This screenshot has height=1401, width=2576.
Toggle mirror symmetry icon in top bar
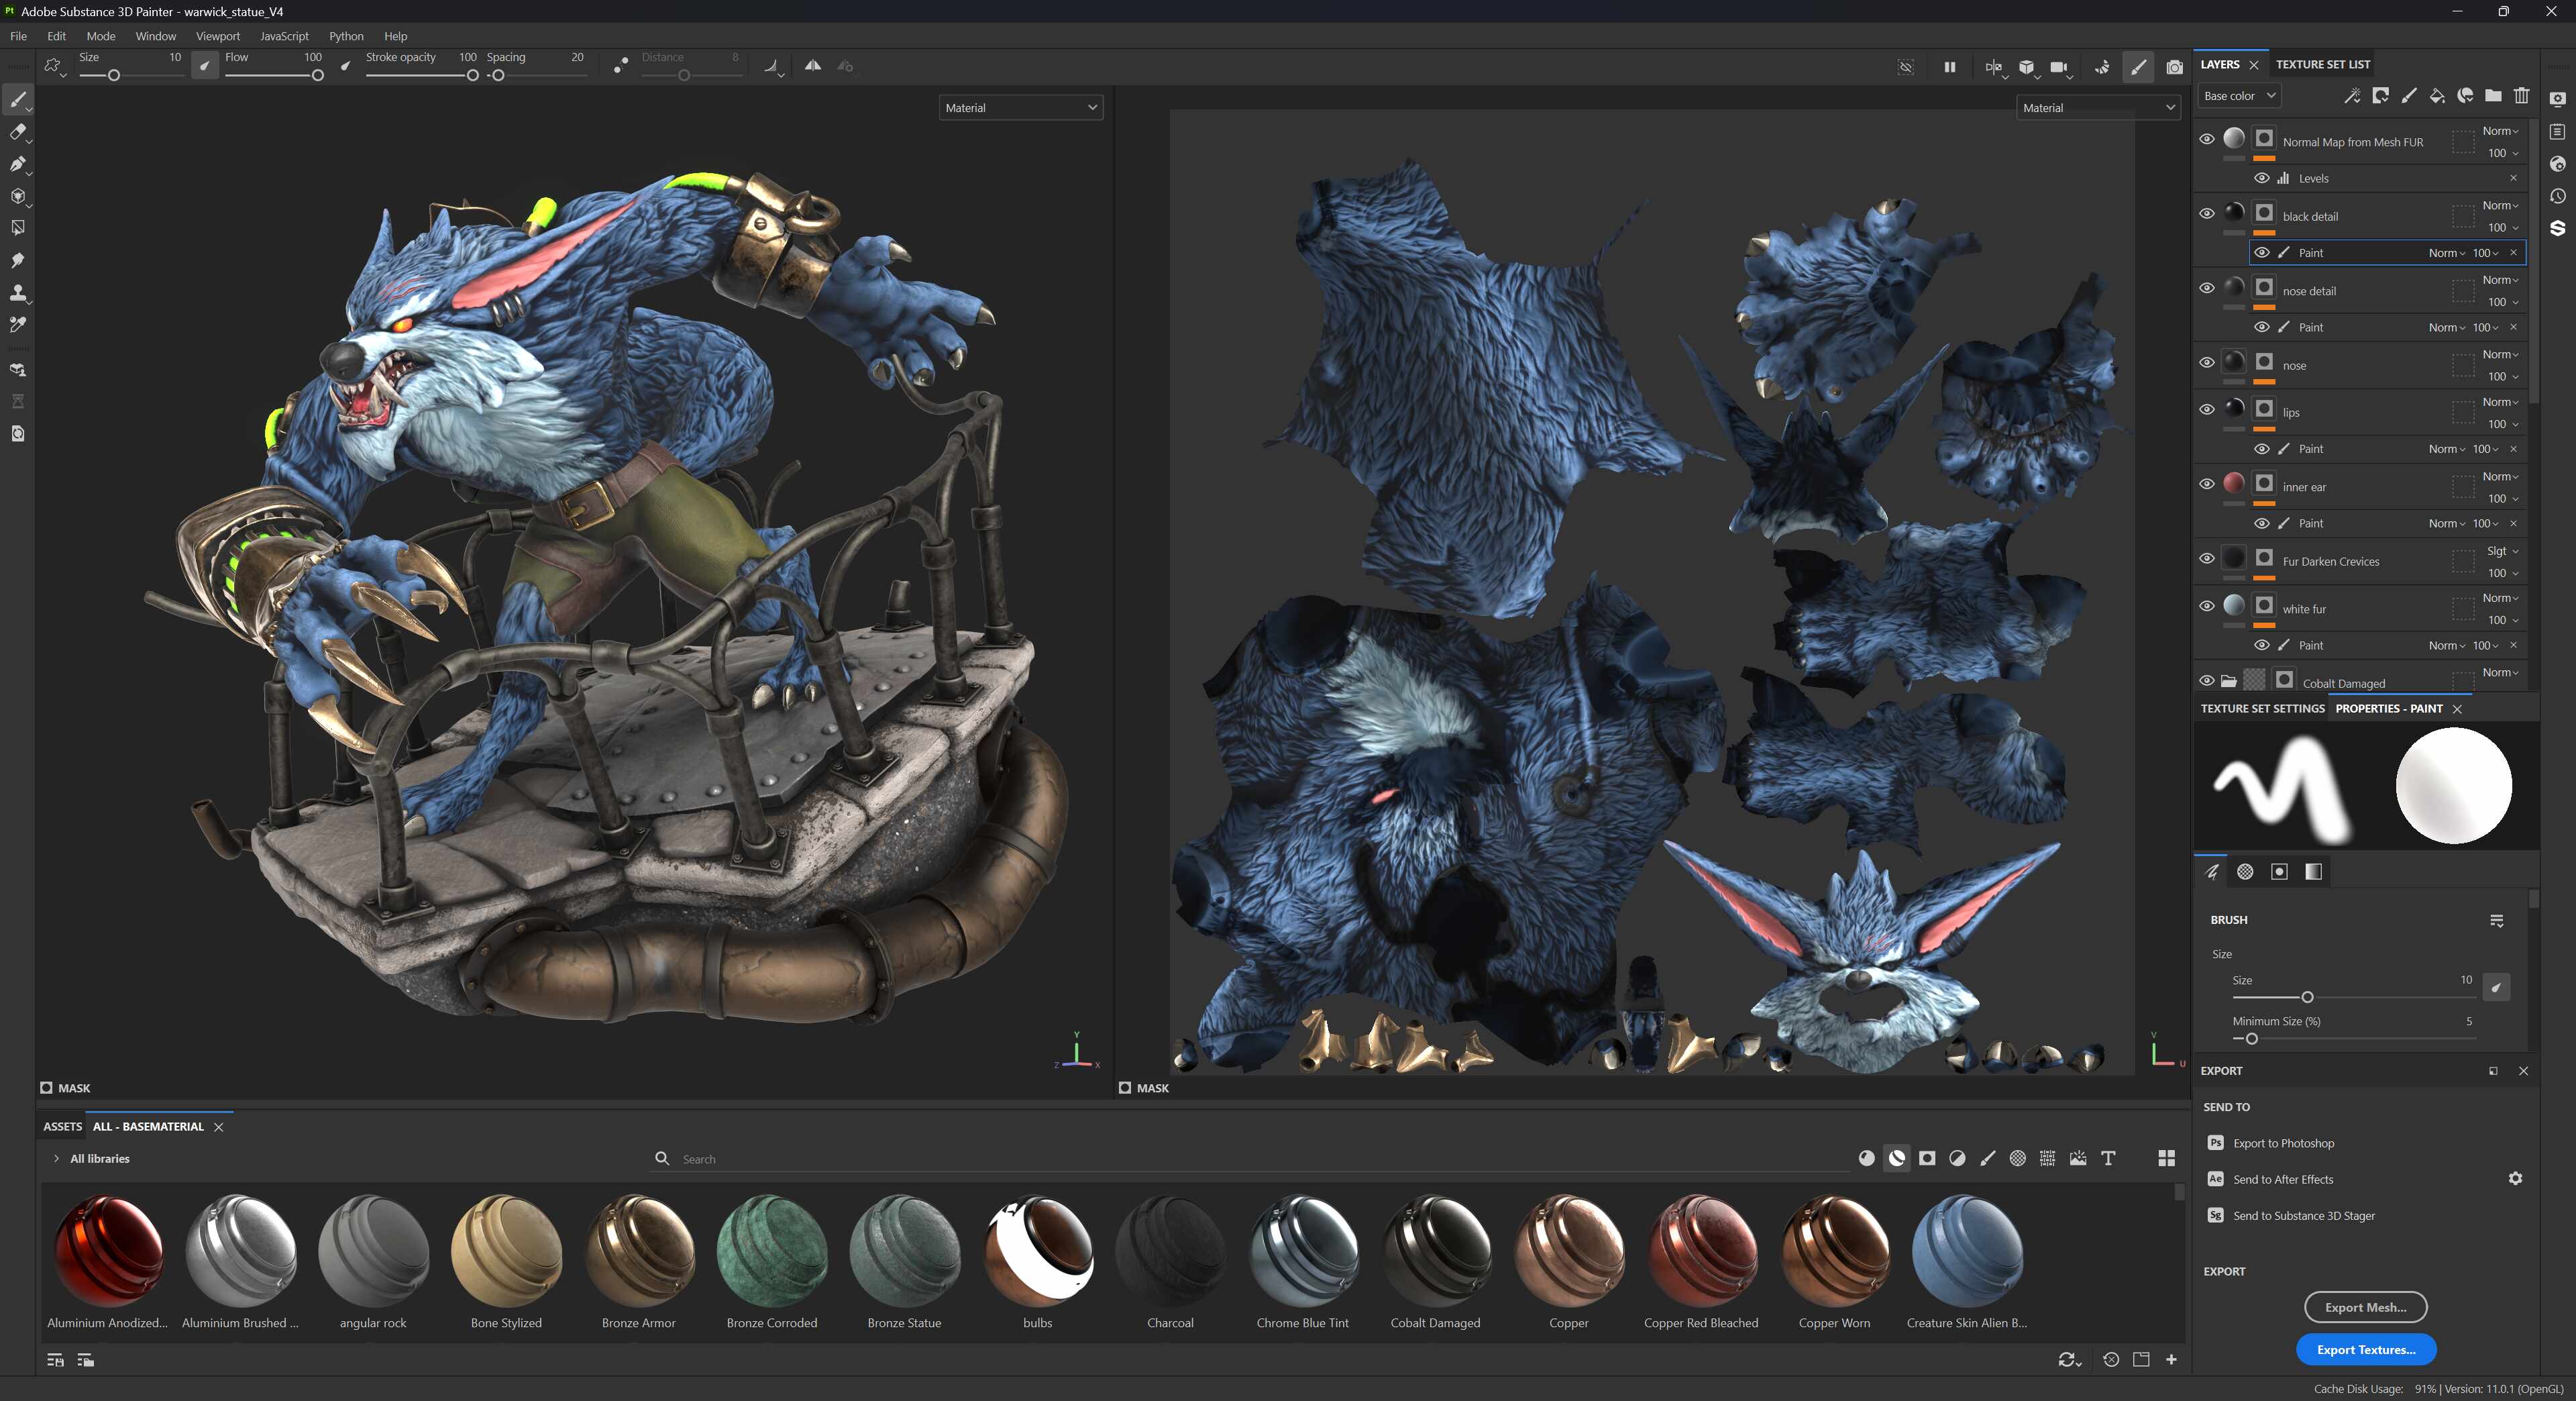pyautogui.click(x=813, y=66)
